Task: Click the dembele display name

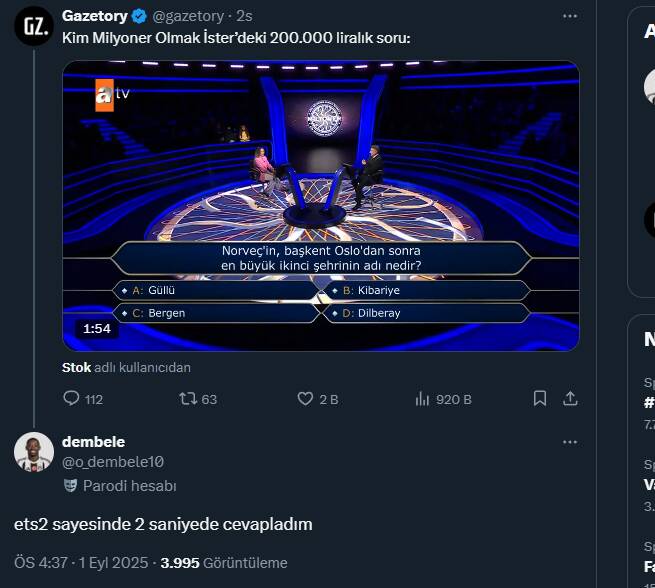Action: pyautogui.click(x=93, y=442)
